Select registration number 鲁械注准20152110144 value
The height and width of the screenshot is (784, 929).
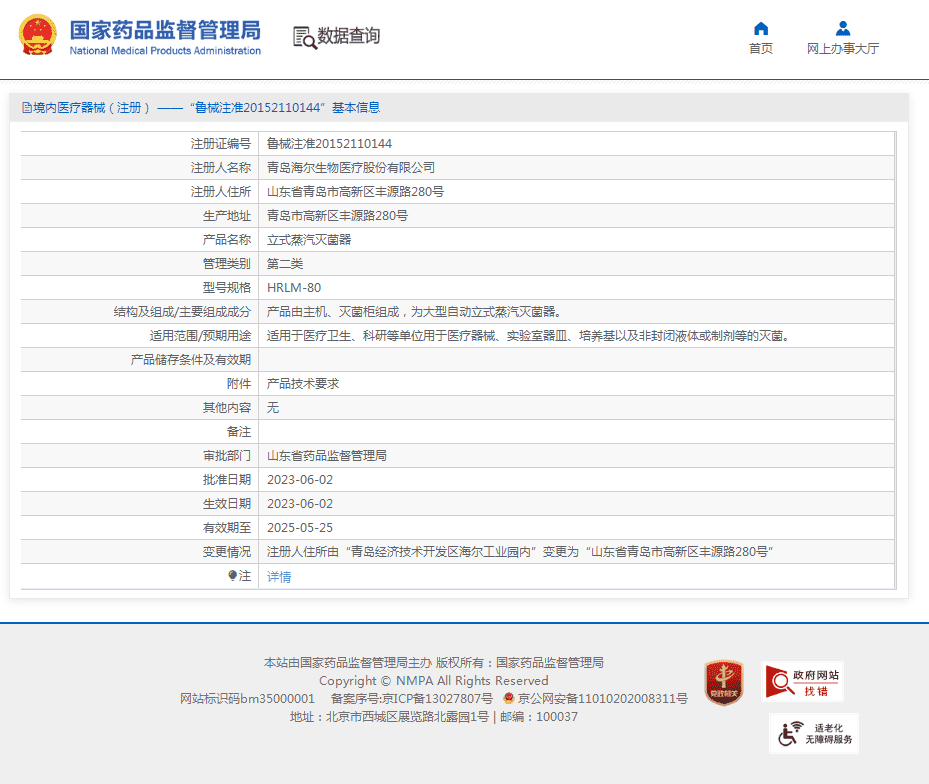(x=329, y=143)
